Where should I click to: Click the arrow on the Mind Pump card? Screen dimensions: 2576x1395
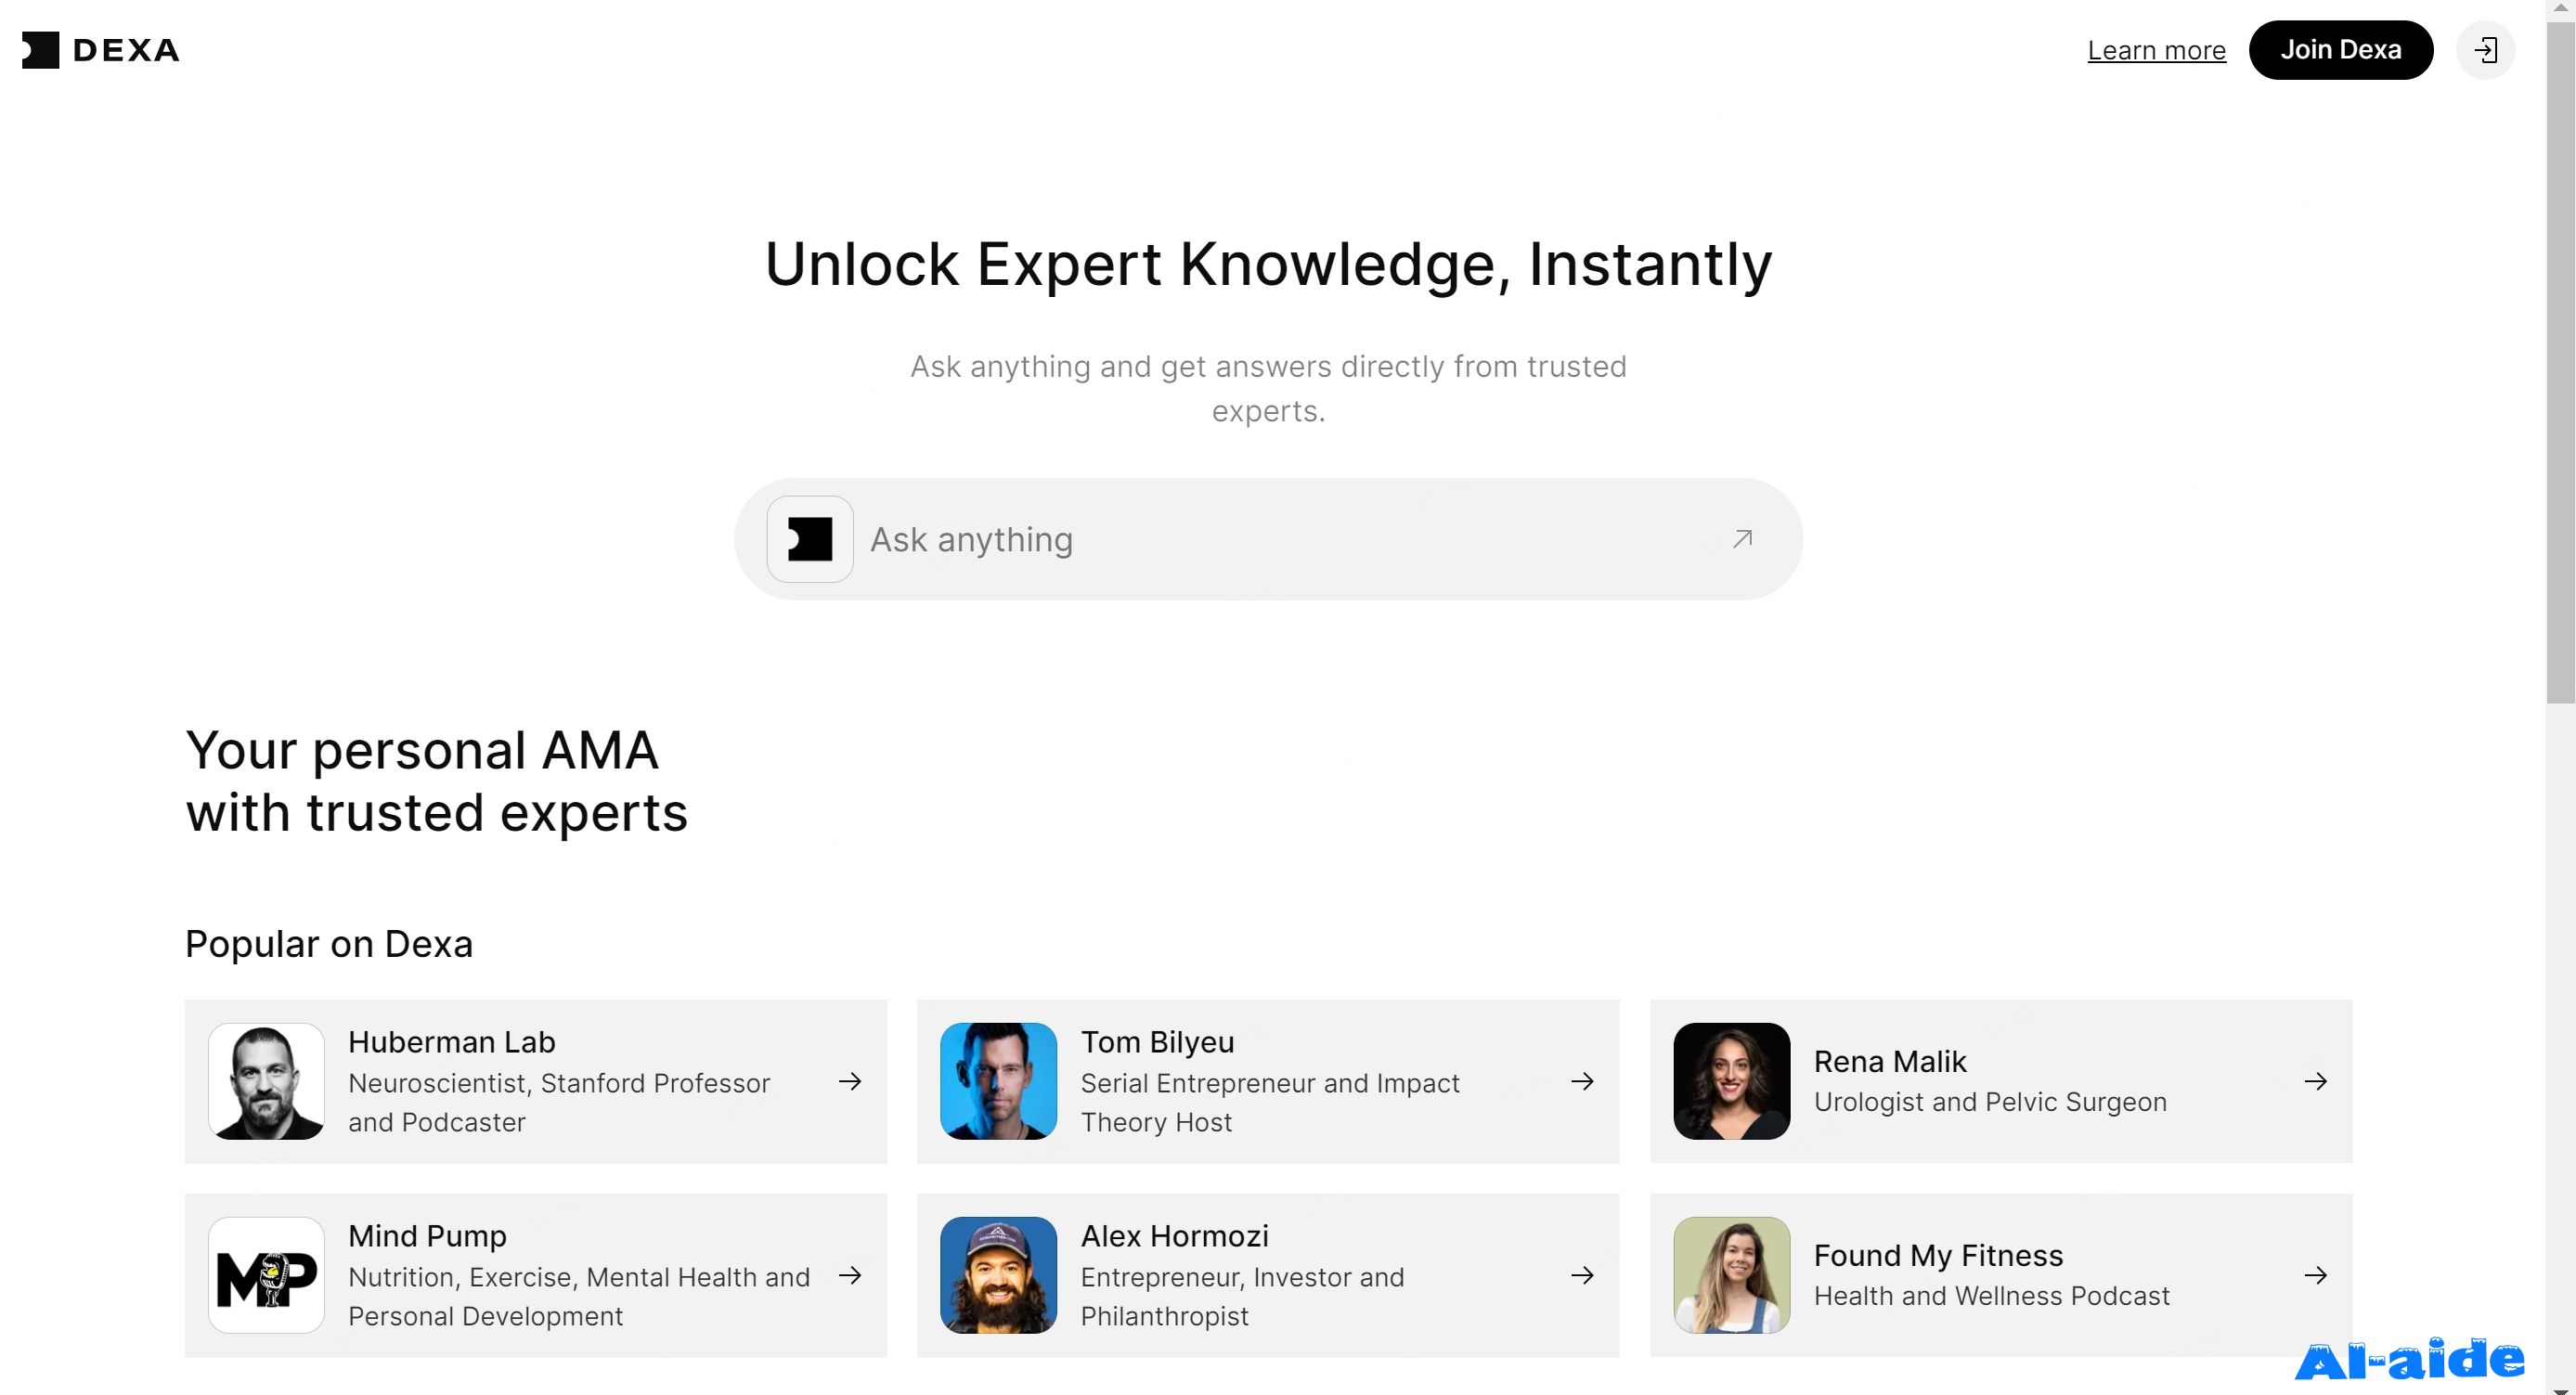pyautogui.click(x=850, y=1275)
